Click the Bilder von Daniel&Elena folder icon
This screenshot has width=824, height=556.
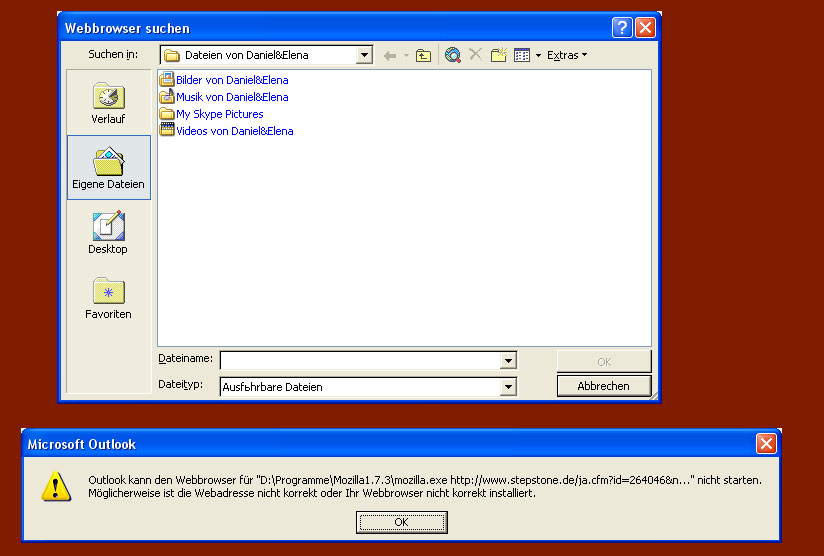(167, 79)
